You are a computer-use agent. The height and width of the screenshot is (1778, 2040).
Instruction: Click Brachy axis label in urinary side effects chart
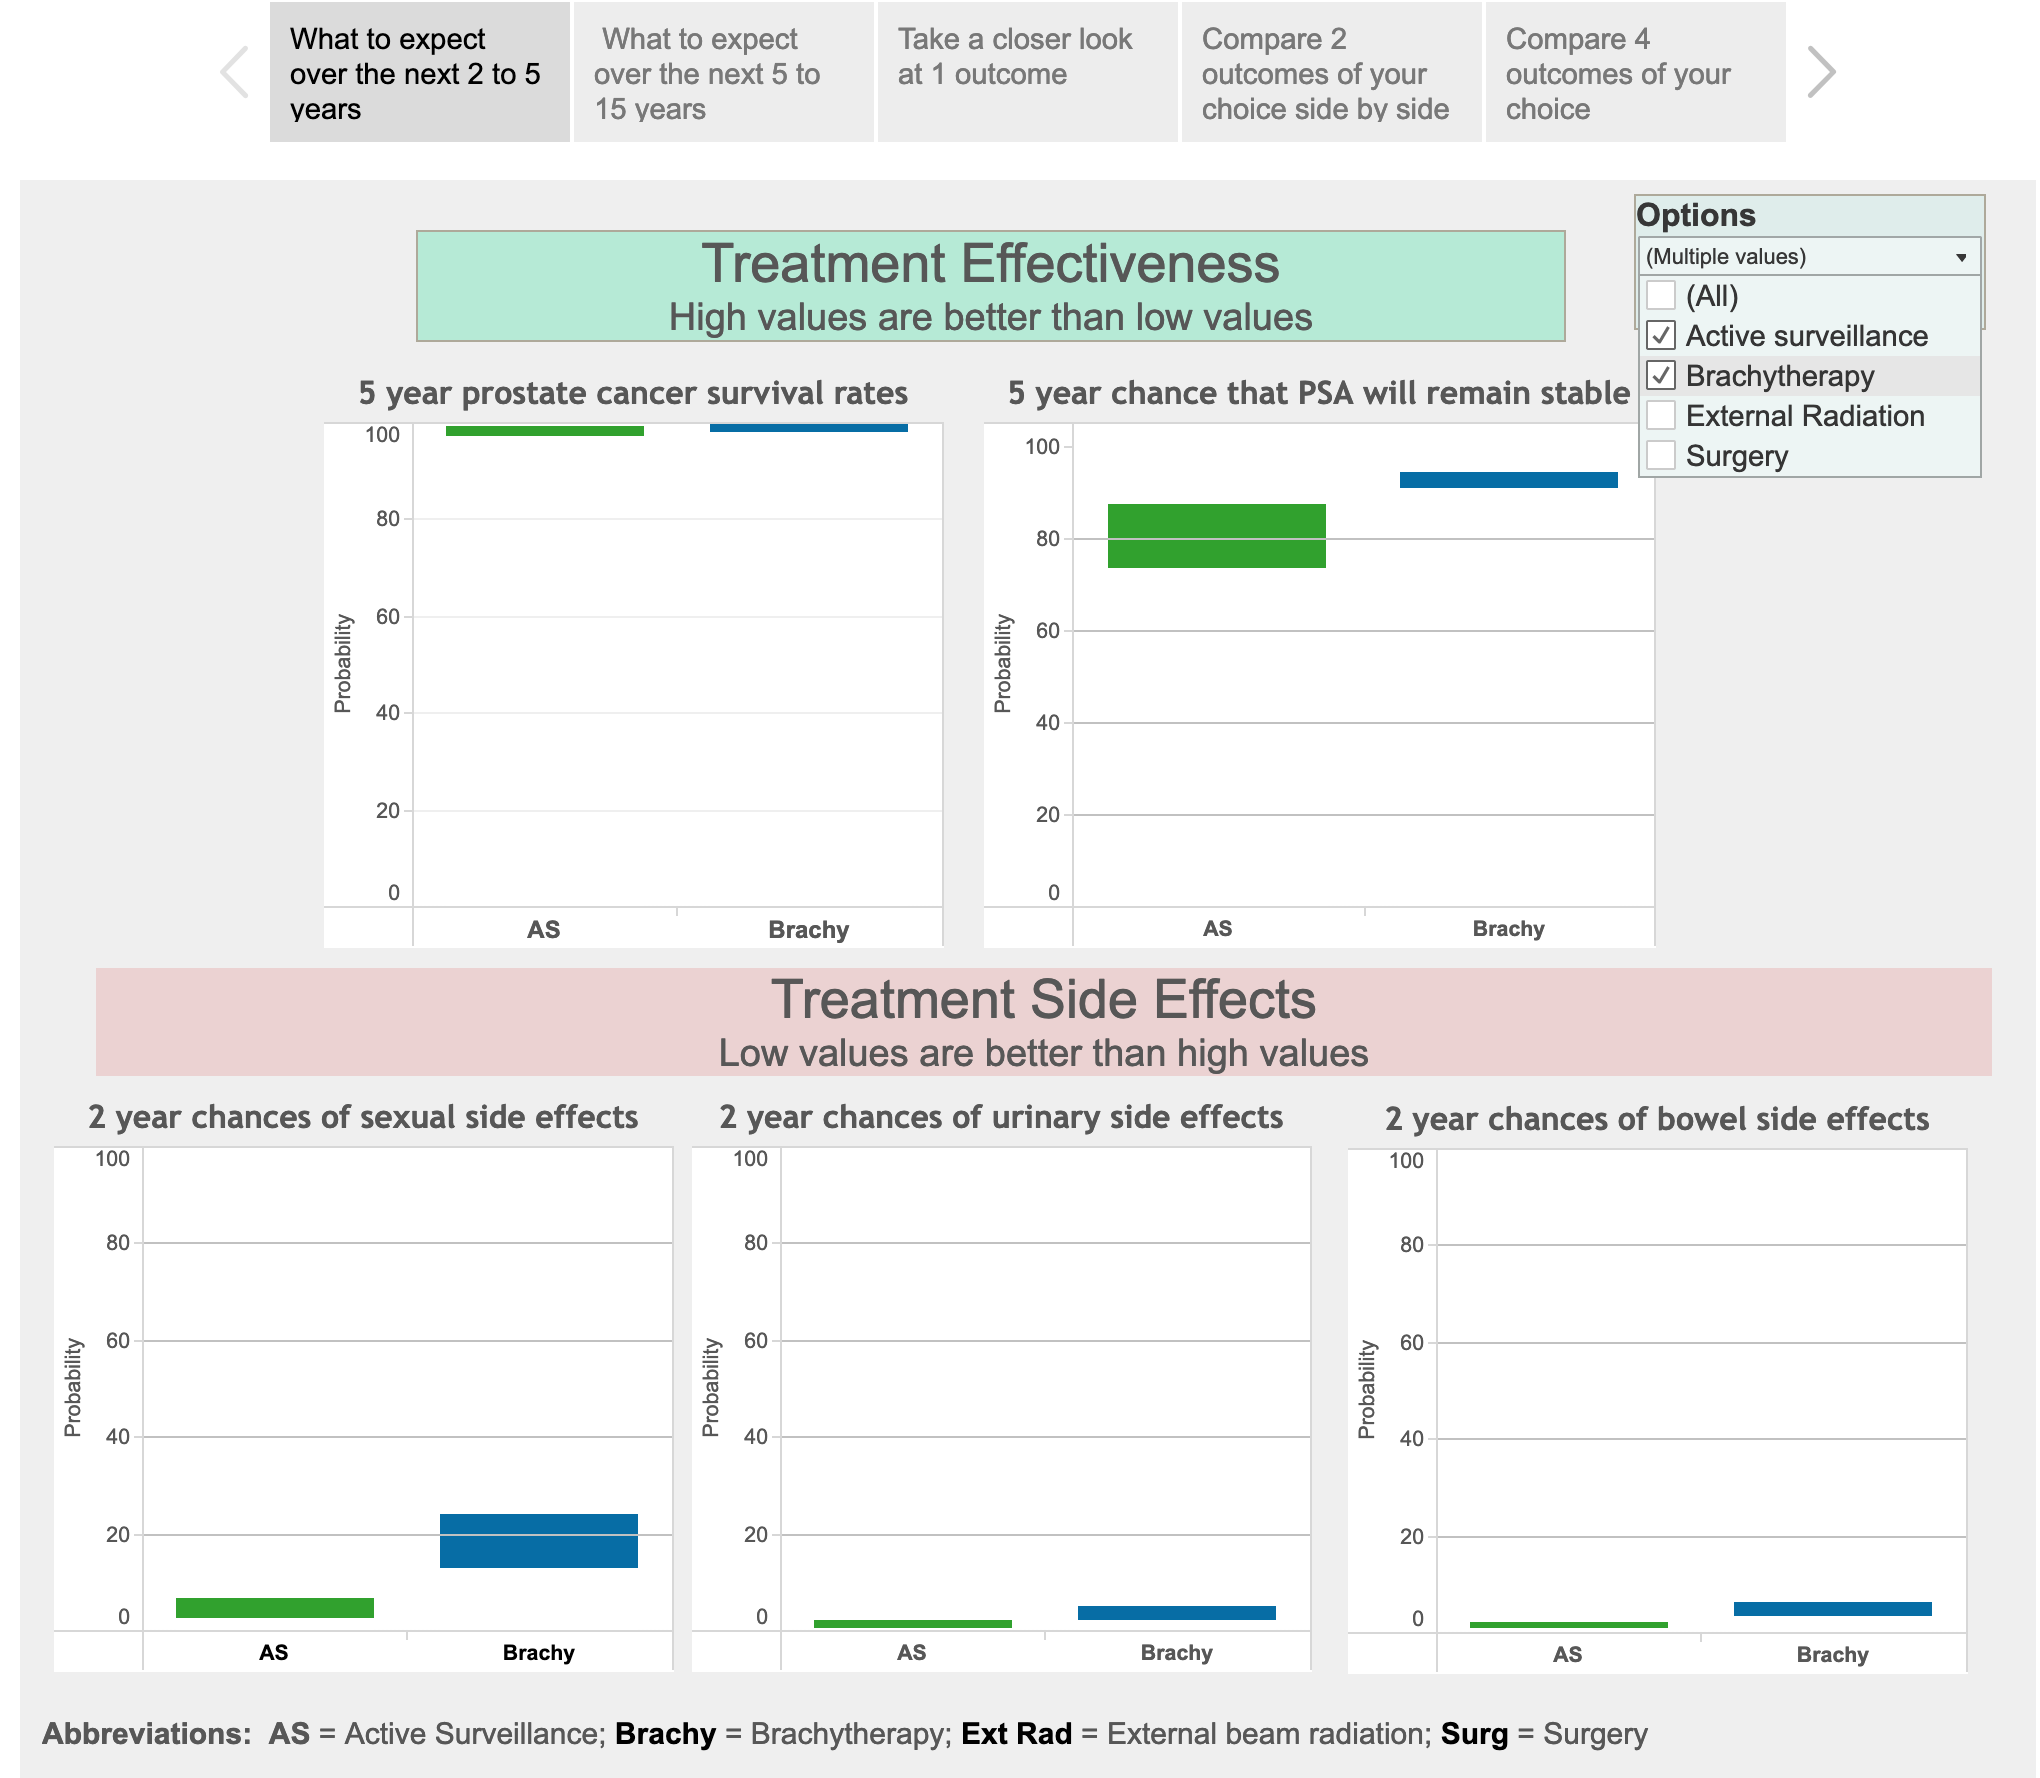pyautogui.click(x=1176, y=1653)
